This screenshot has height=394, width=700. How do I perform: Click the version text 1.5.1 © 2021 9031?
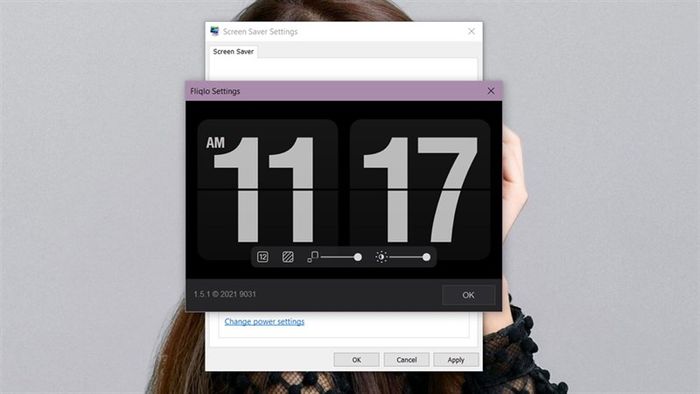225,294
